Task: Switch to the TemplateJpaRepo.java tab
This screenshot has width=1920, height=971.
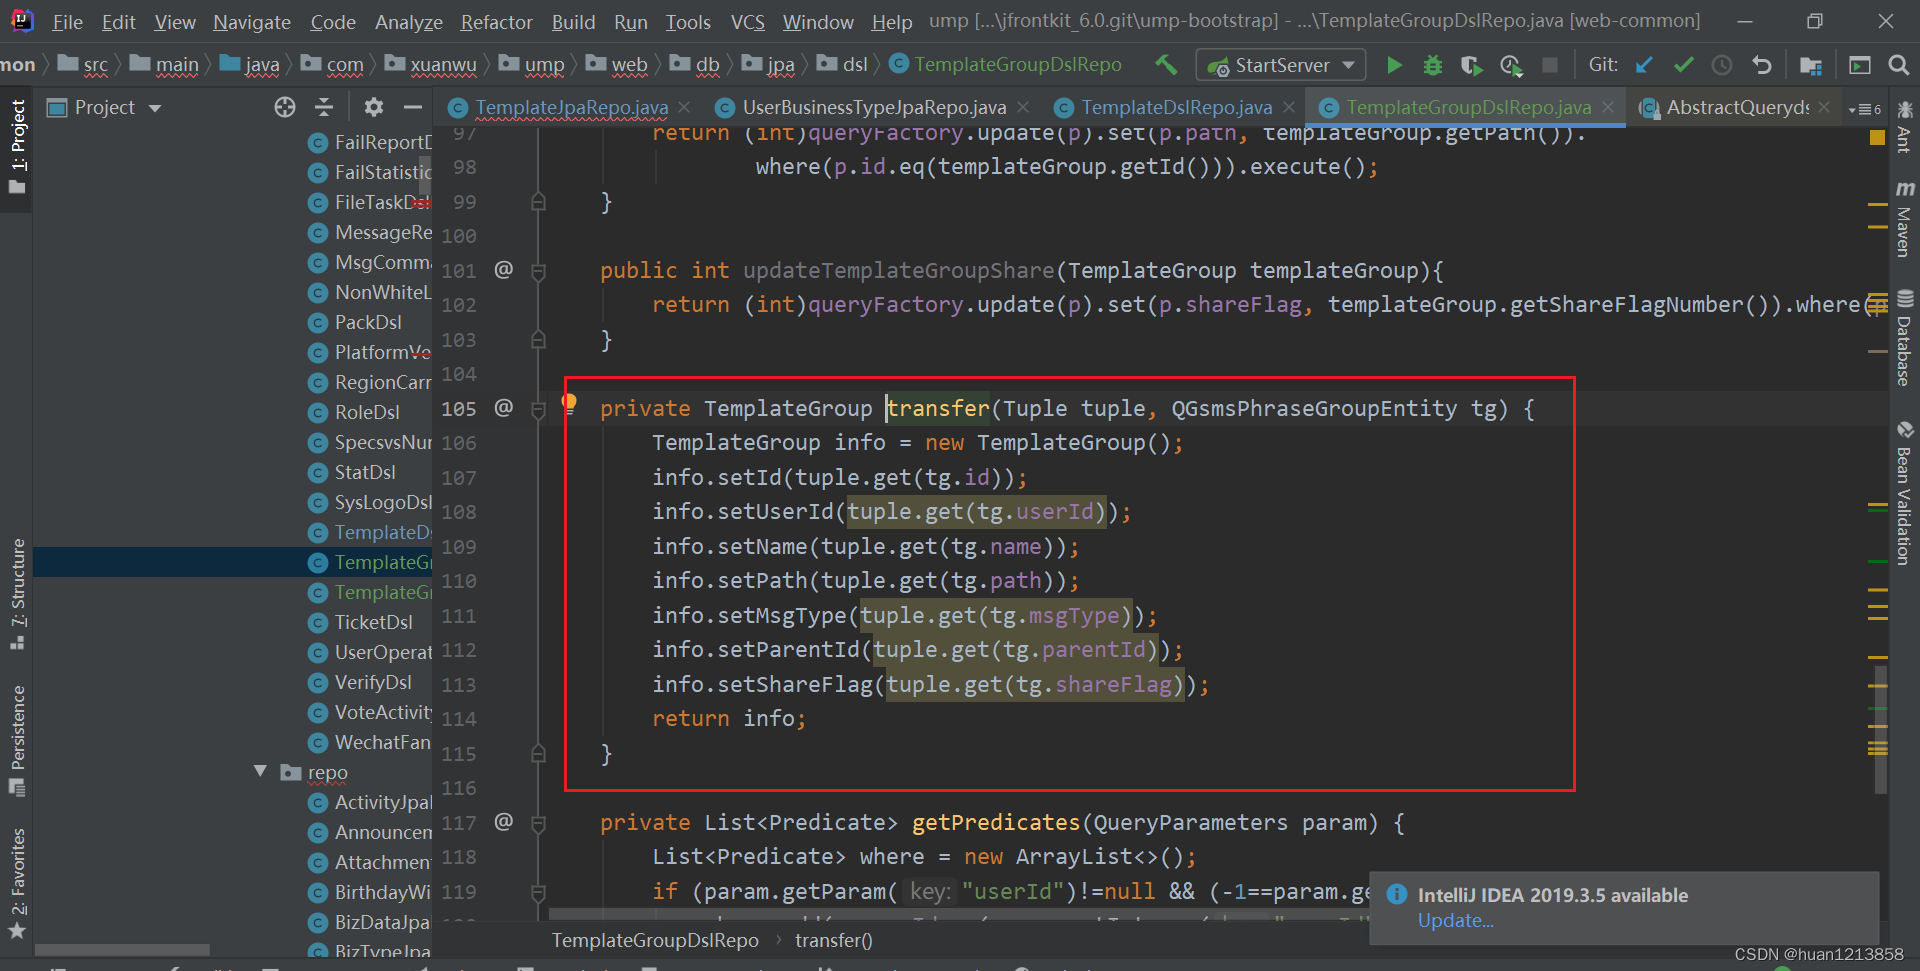Action: tap(570, 107)
